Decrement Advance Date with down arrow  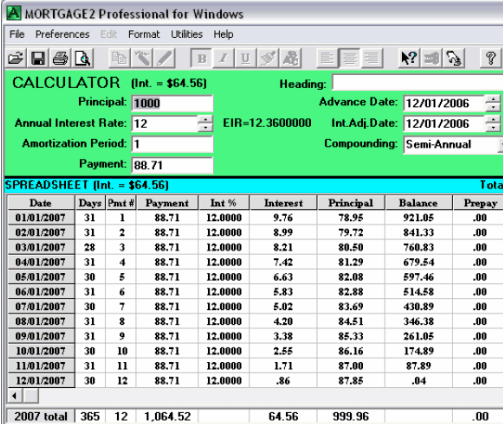[493, 107]
